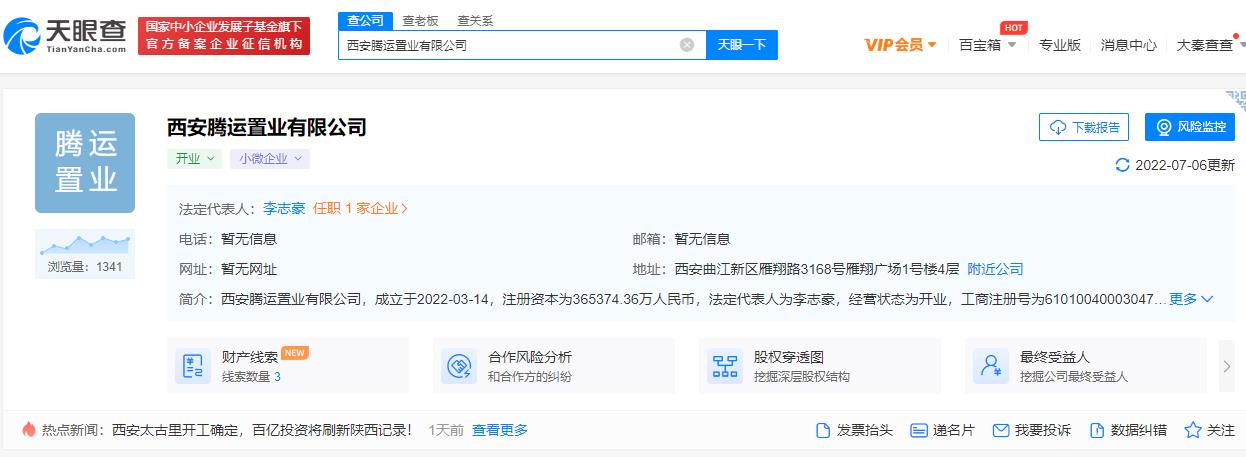The width and height of the screenshot is (1246, 457).
Task: Click the 天眼一下 search button
Action: coord(741,45)
